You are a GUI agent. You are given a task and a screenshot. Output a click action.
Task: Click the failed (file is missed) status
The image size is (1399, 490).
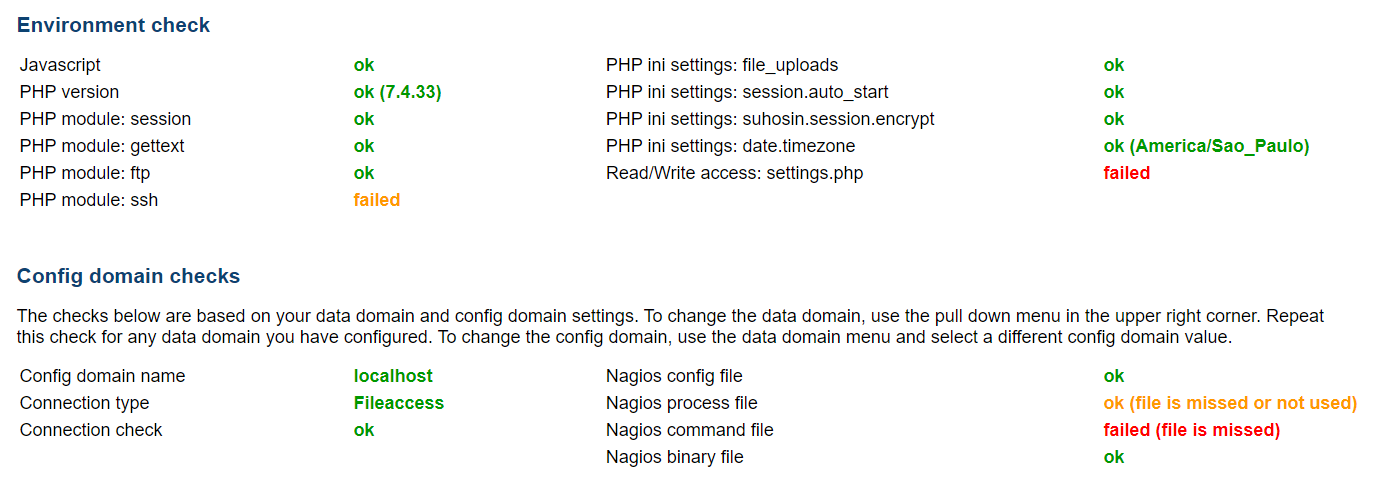pos(1191,430)
